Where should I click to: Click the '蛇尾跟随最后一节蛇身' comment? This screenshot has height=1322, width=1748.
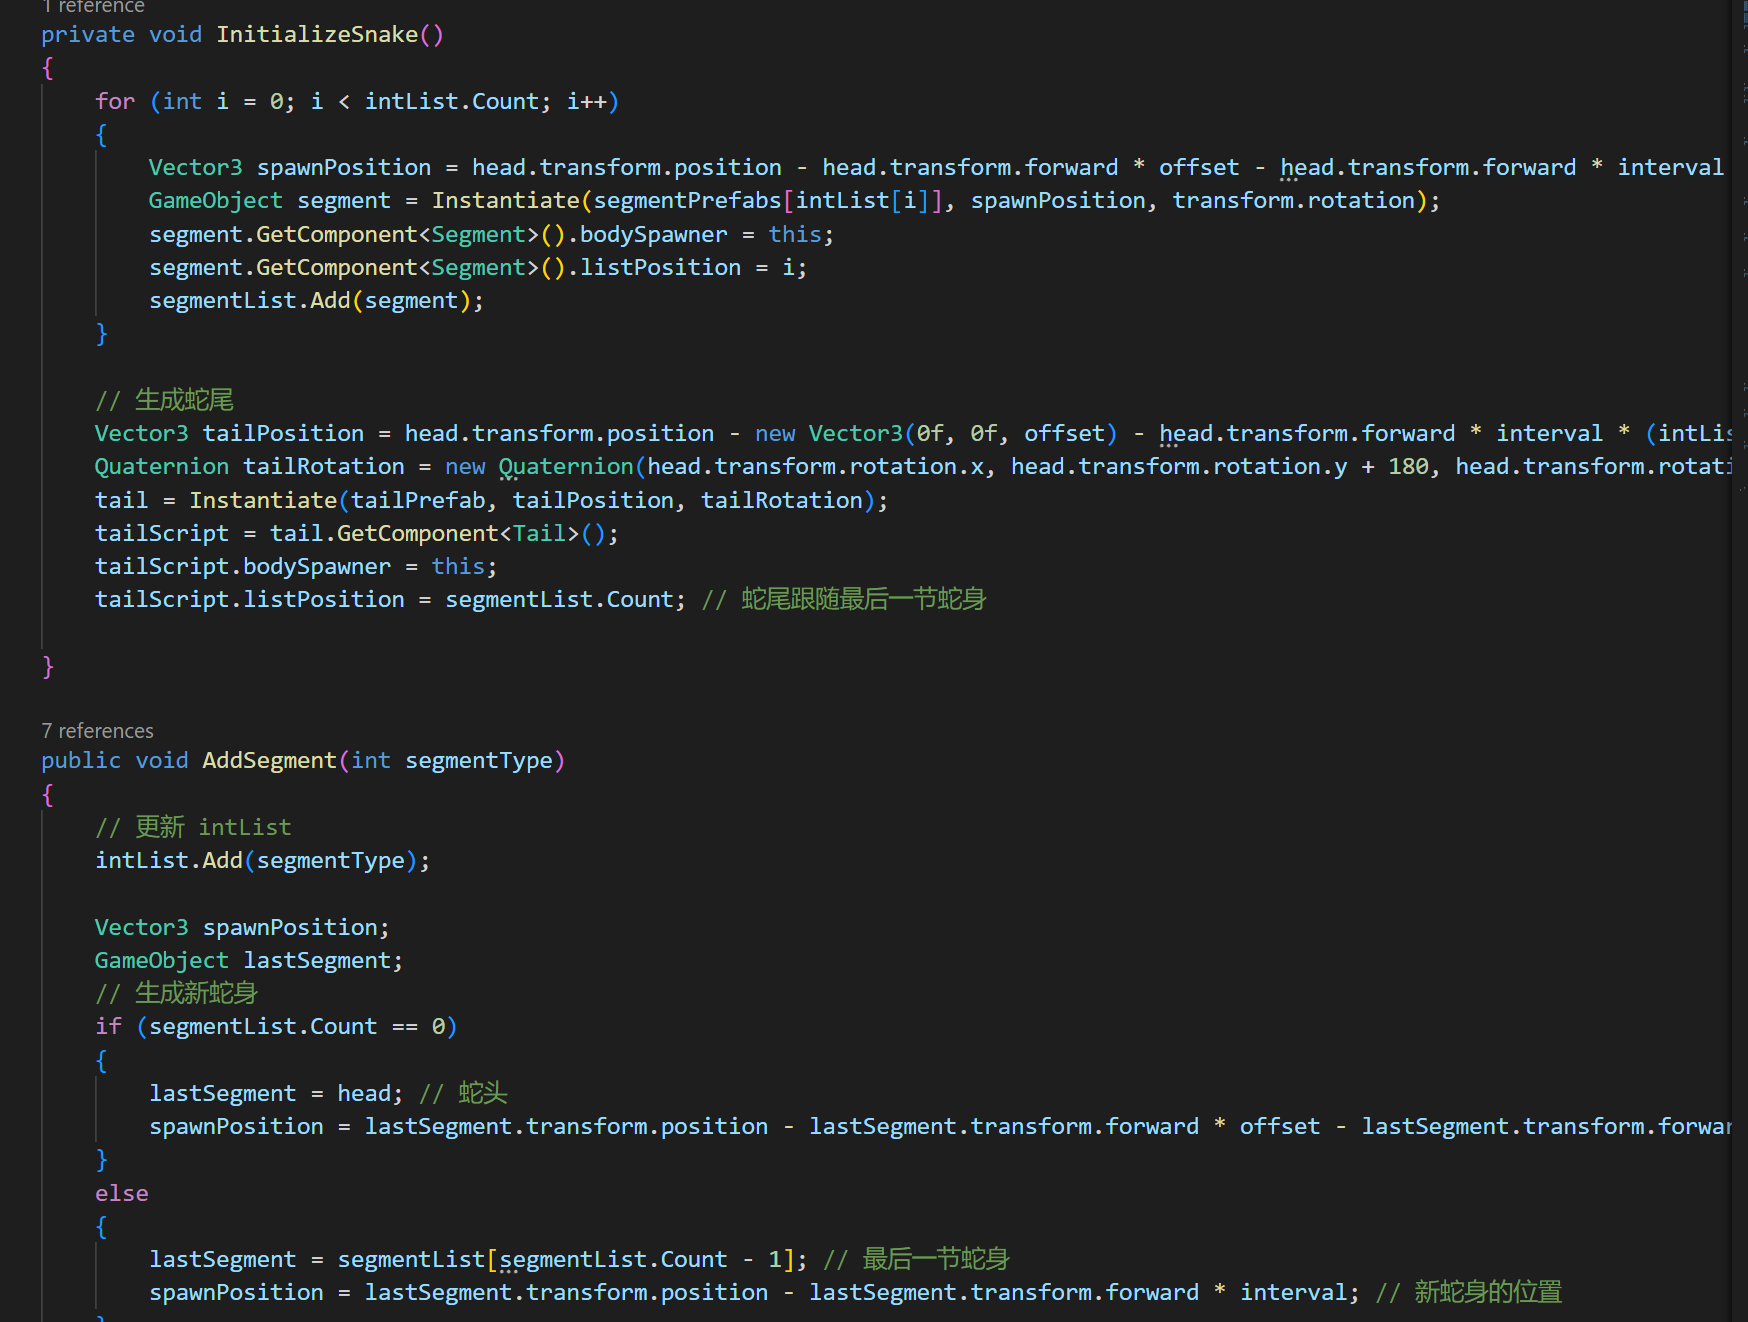(863, 599)
